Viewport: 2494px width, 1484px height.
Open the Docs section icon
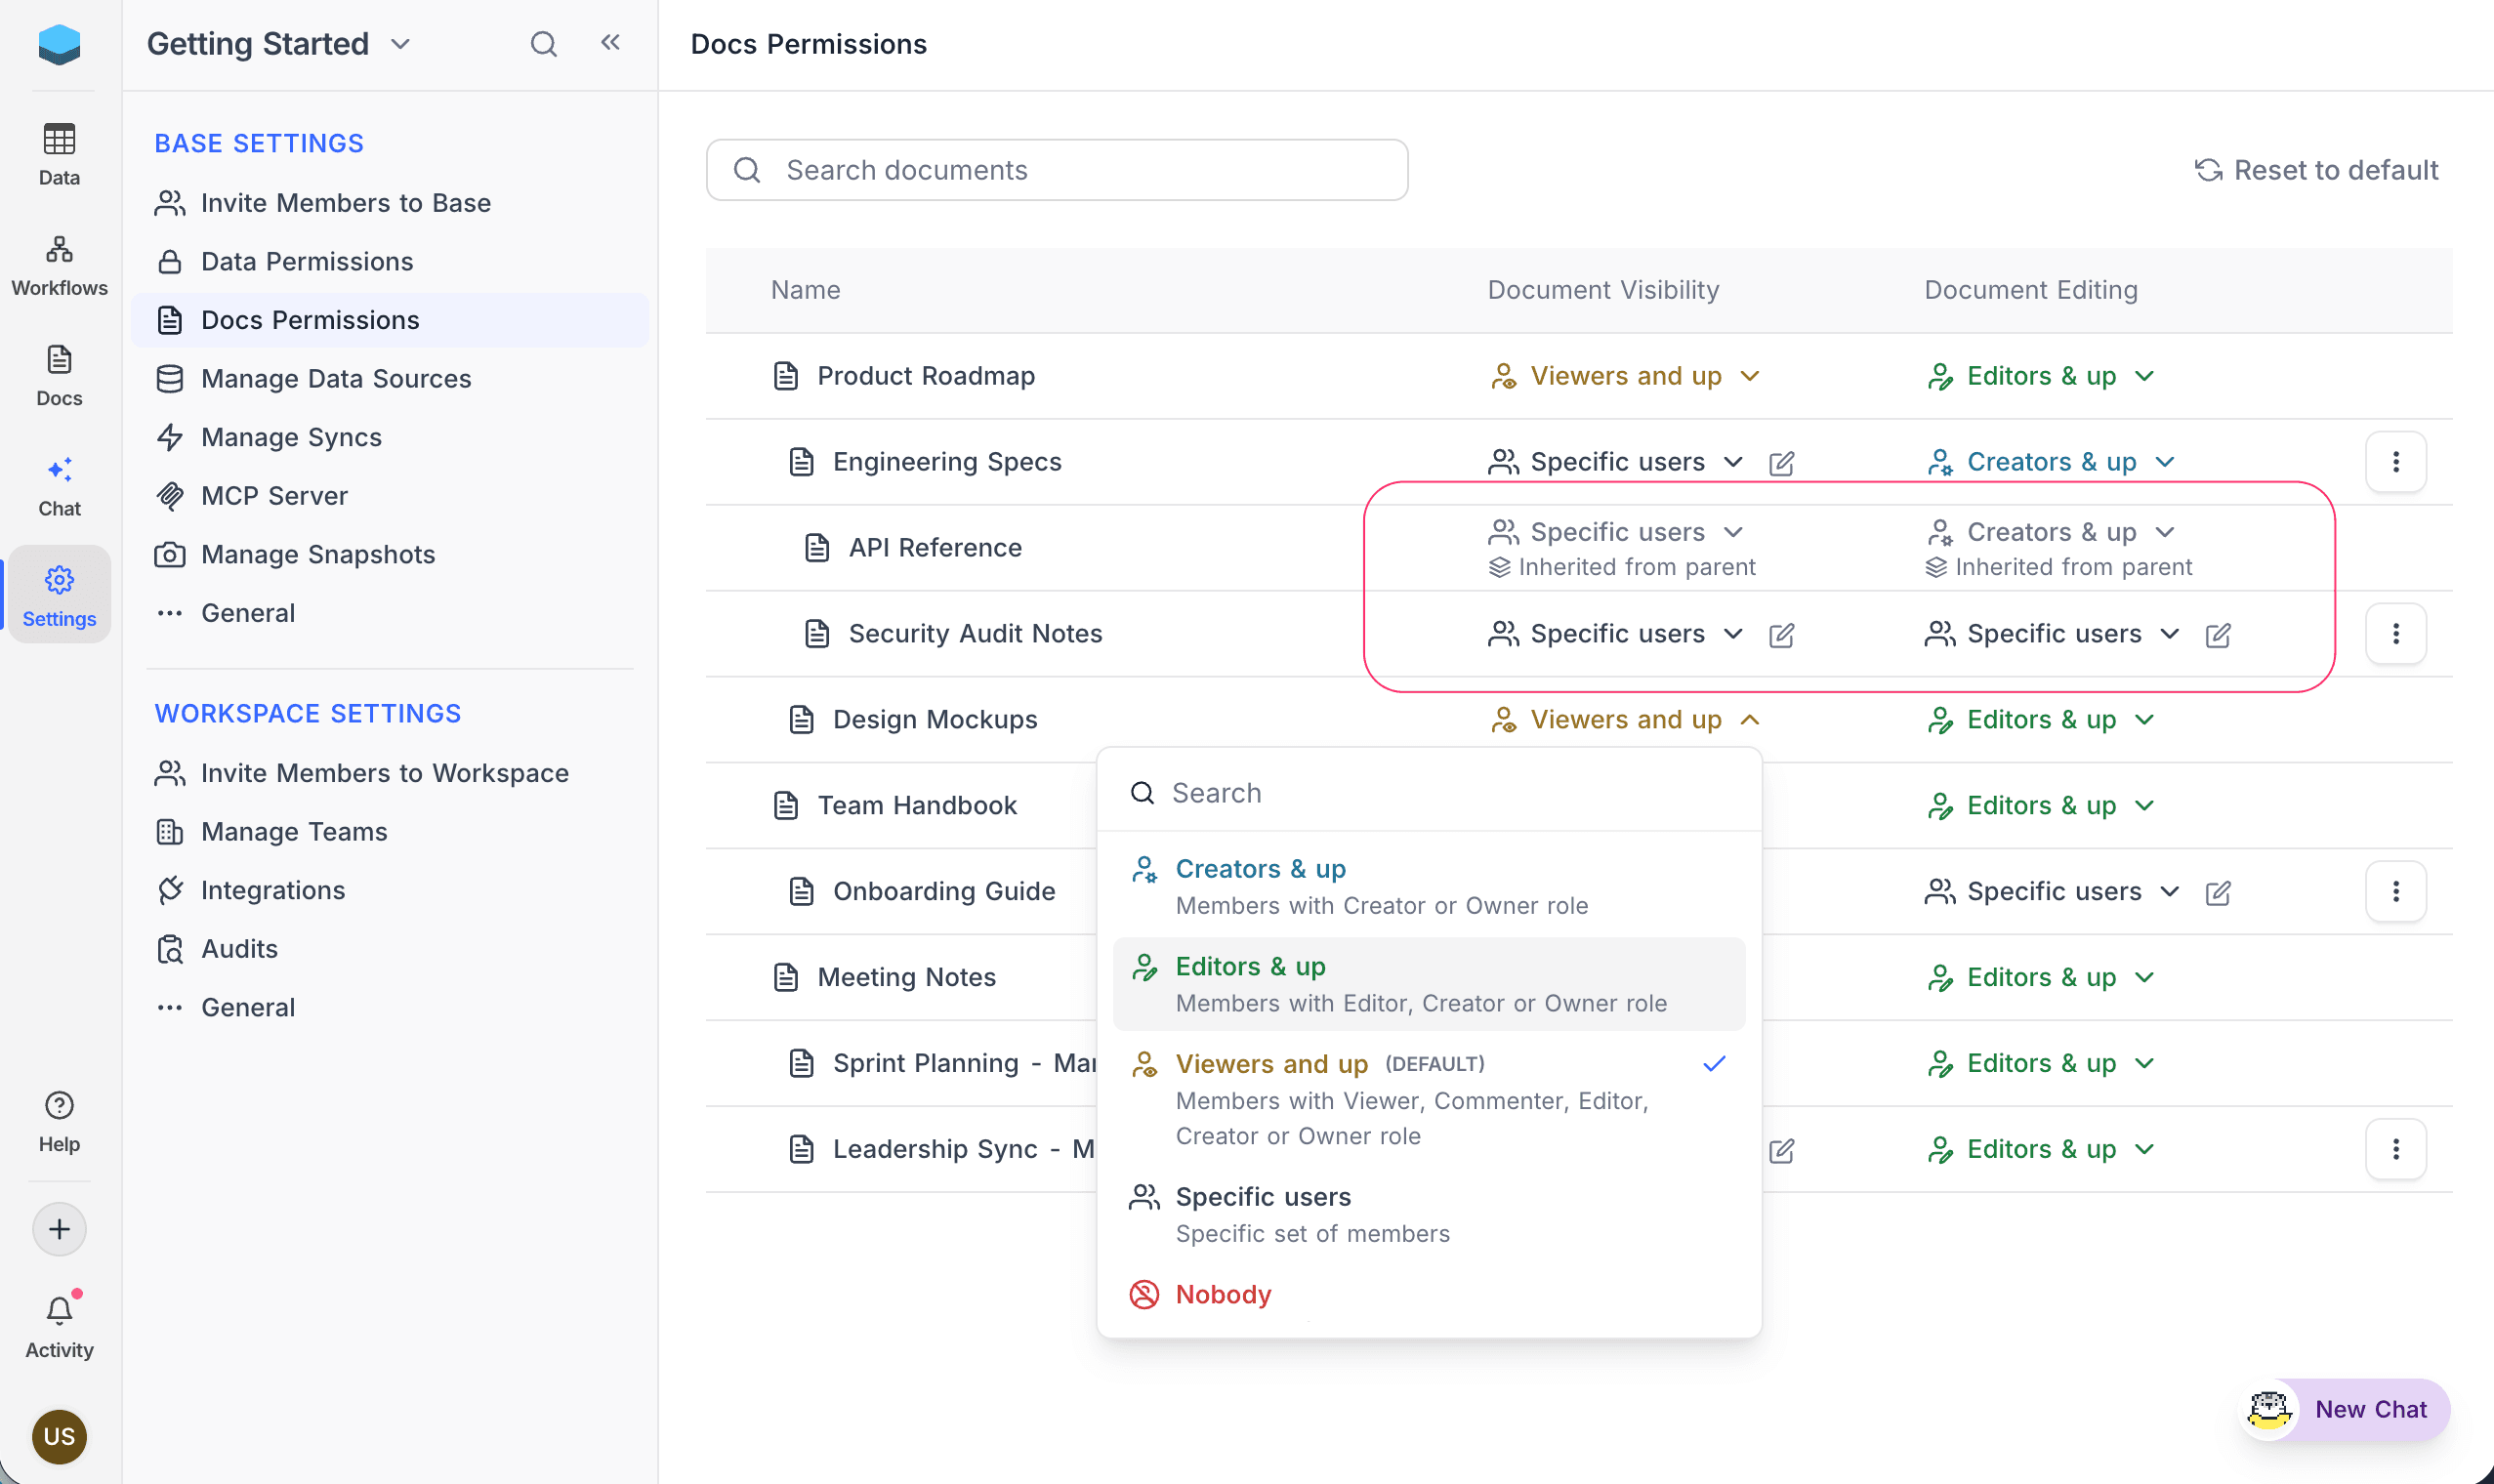(59, 375)
